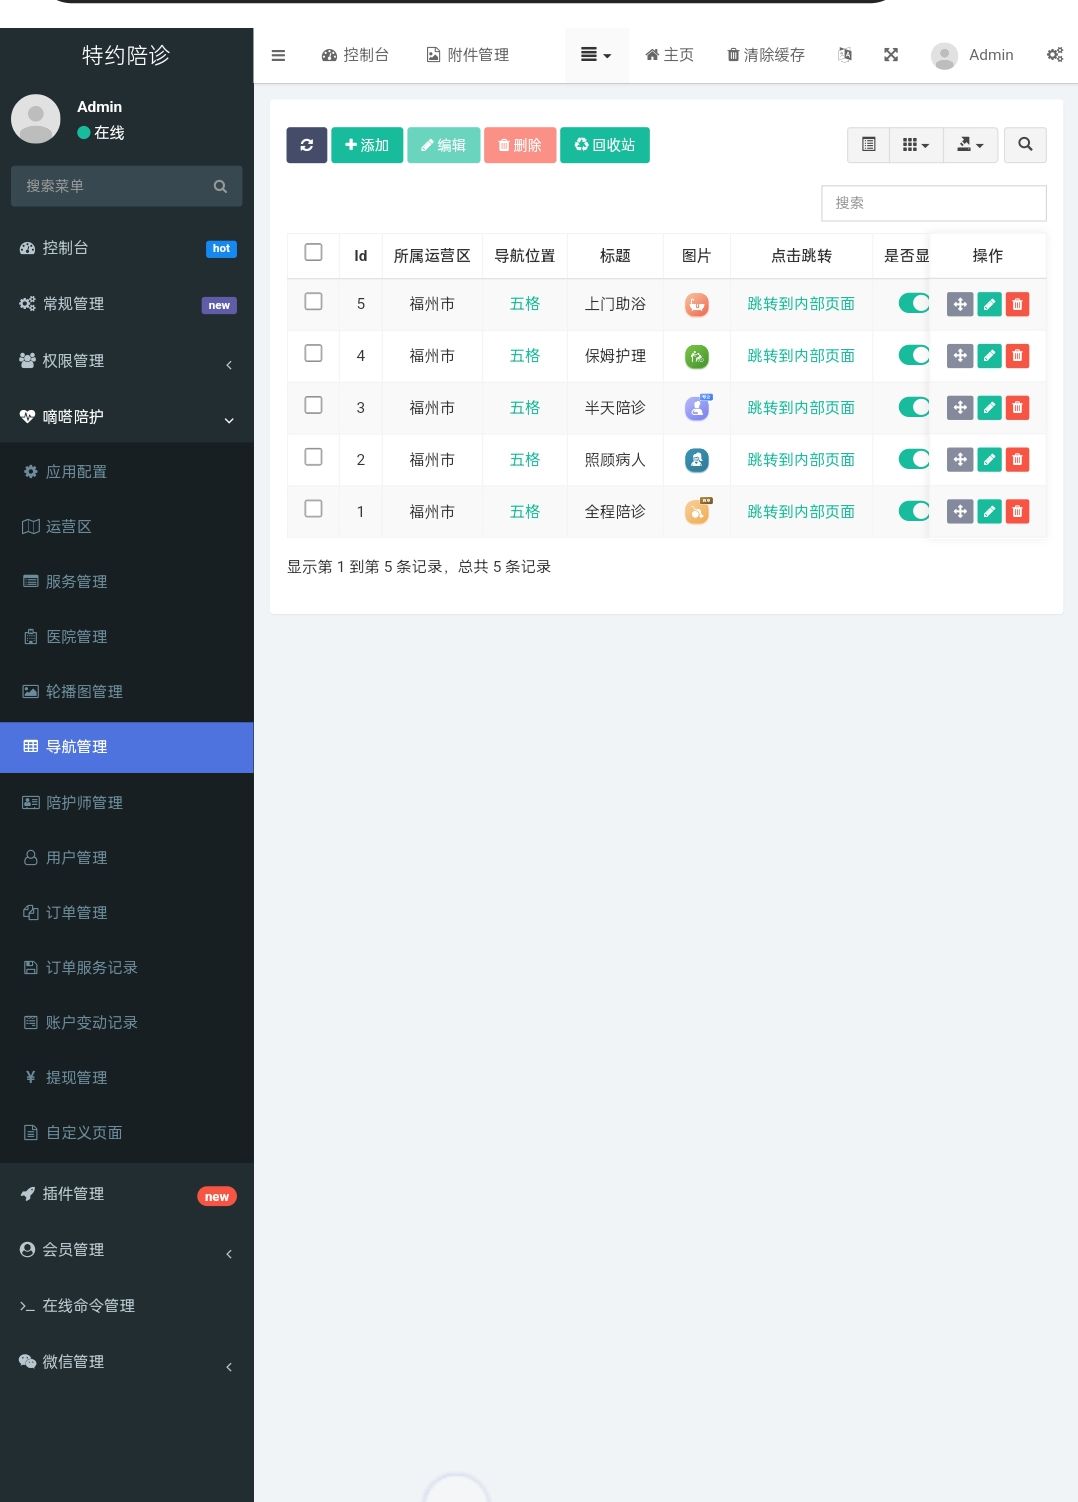
Task: Collapse the 嘀嗒陪护 sidebar section
Action: click(127, 417)
